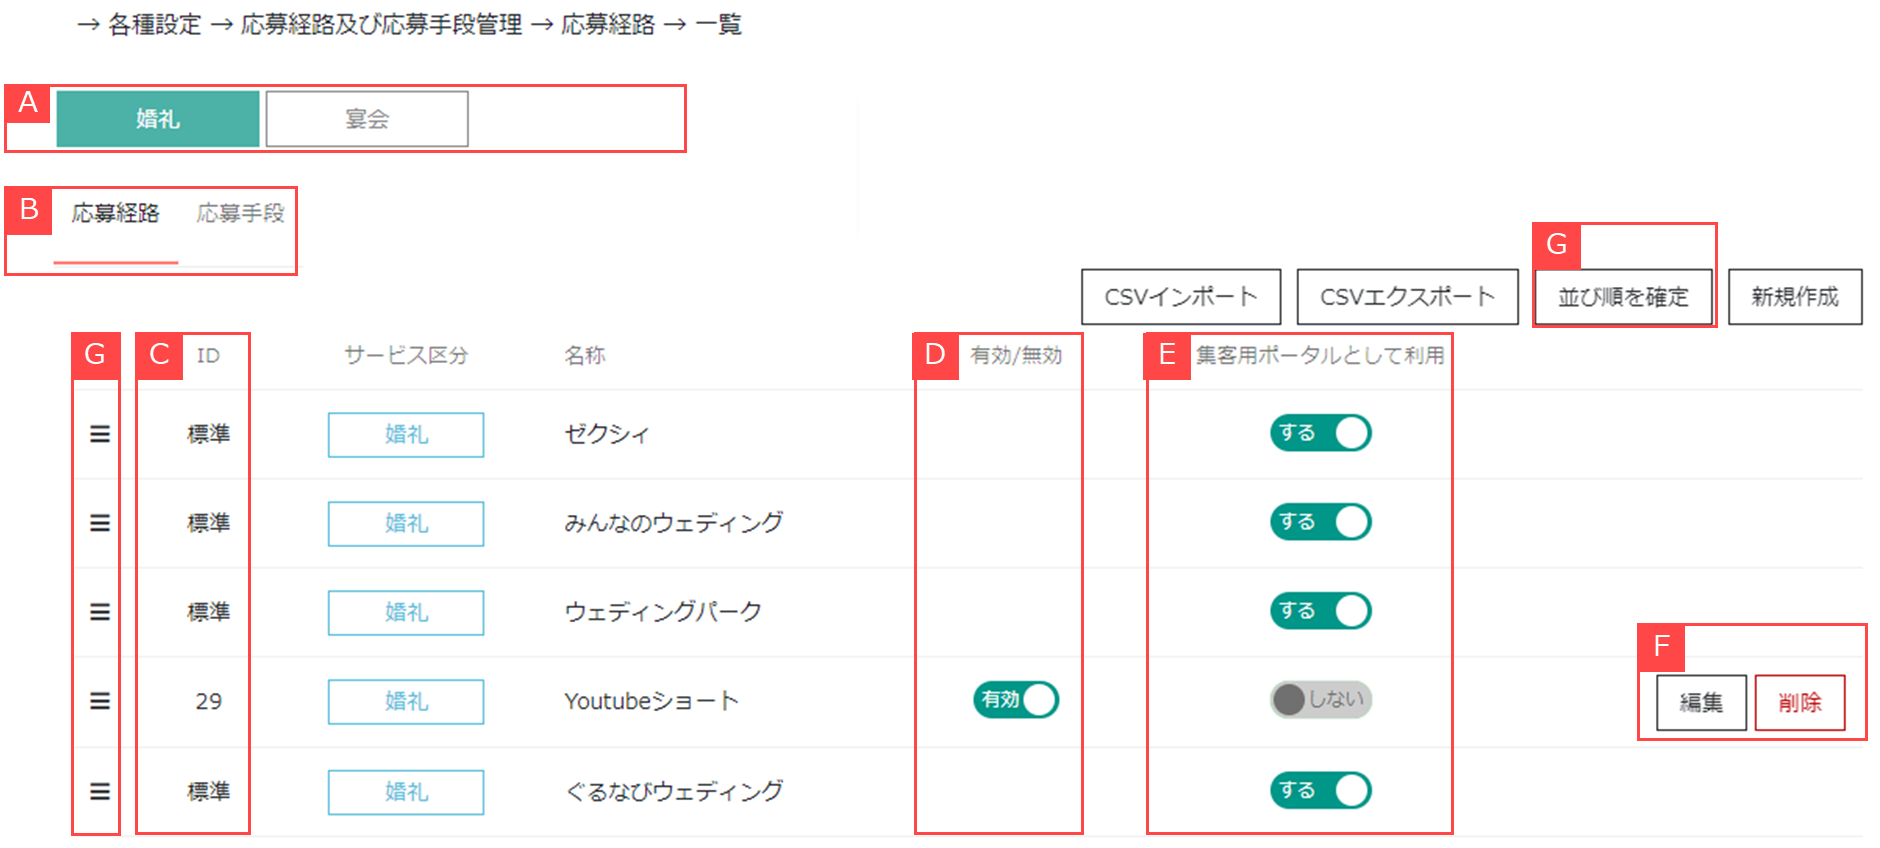Screen dimensions: 1880x848
Task: Click the drag handle for ウェディングパーク row
Action: point(100,612)
